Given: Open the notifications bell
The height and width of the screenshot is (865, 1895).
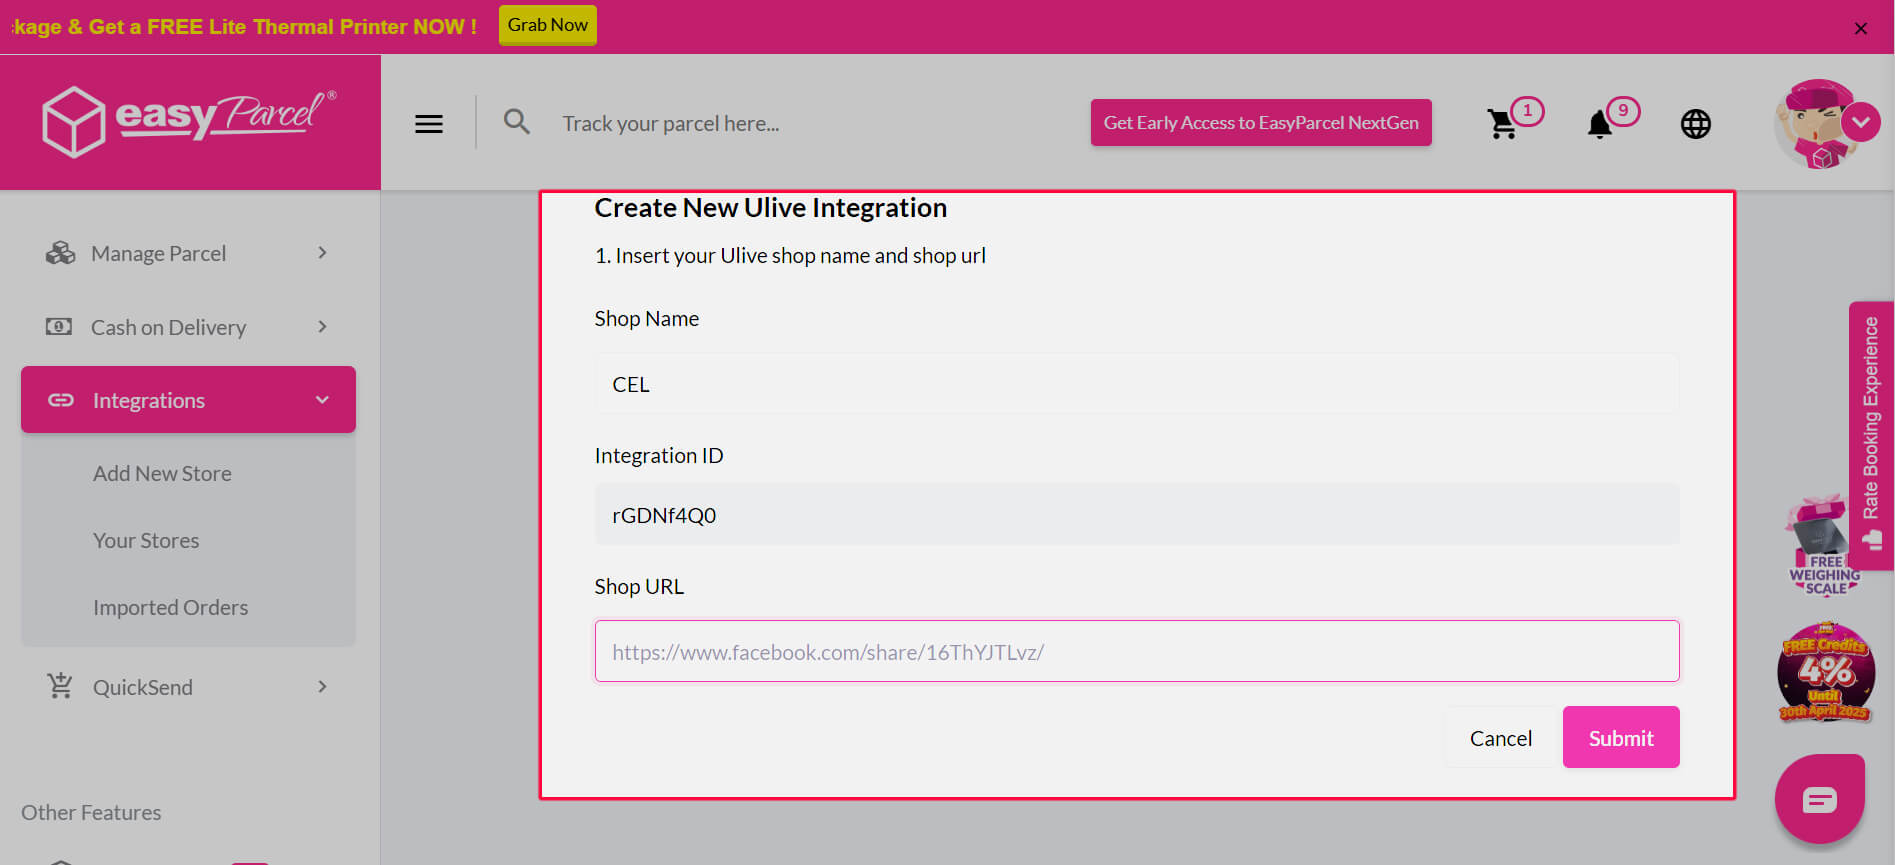Looking at the screenshot, I should [1600, 124].
